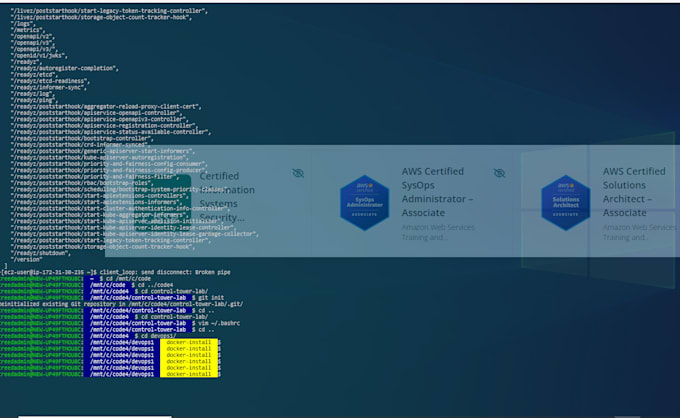Click the "/readyz/ping" entry
Viewport: 680px width, 418px height.
click(35, 100)
